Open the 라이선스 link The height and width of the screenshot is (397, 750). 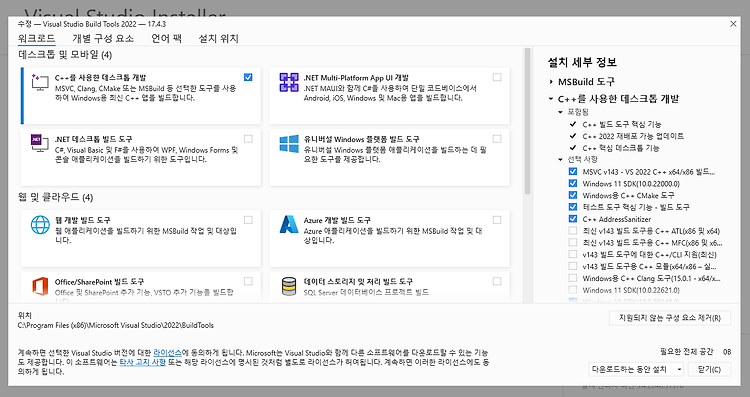click(x=167, y=353)
